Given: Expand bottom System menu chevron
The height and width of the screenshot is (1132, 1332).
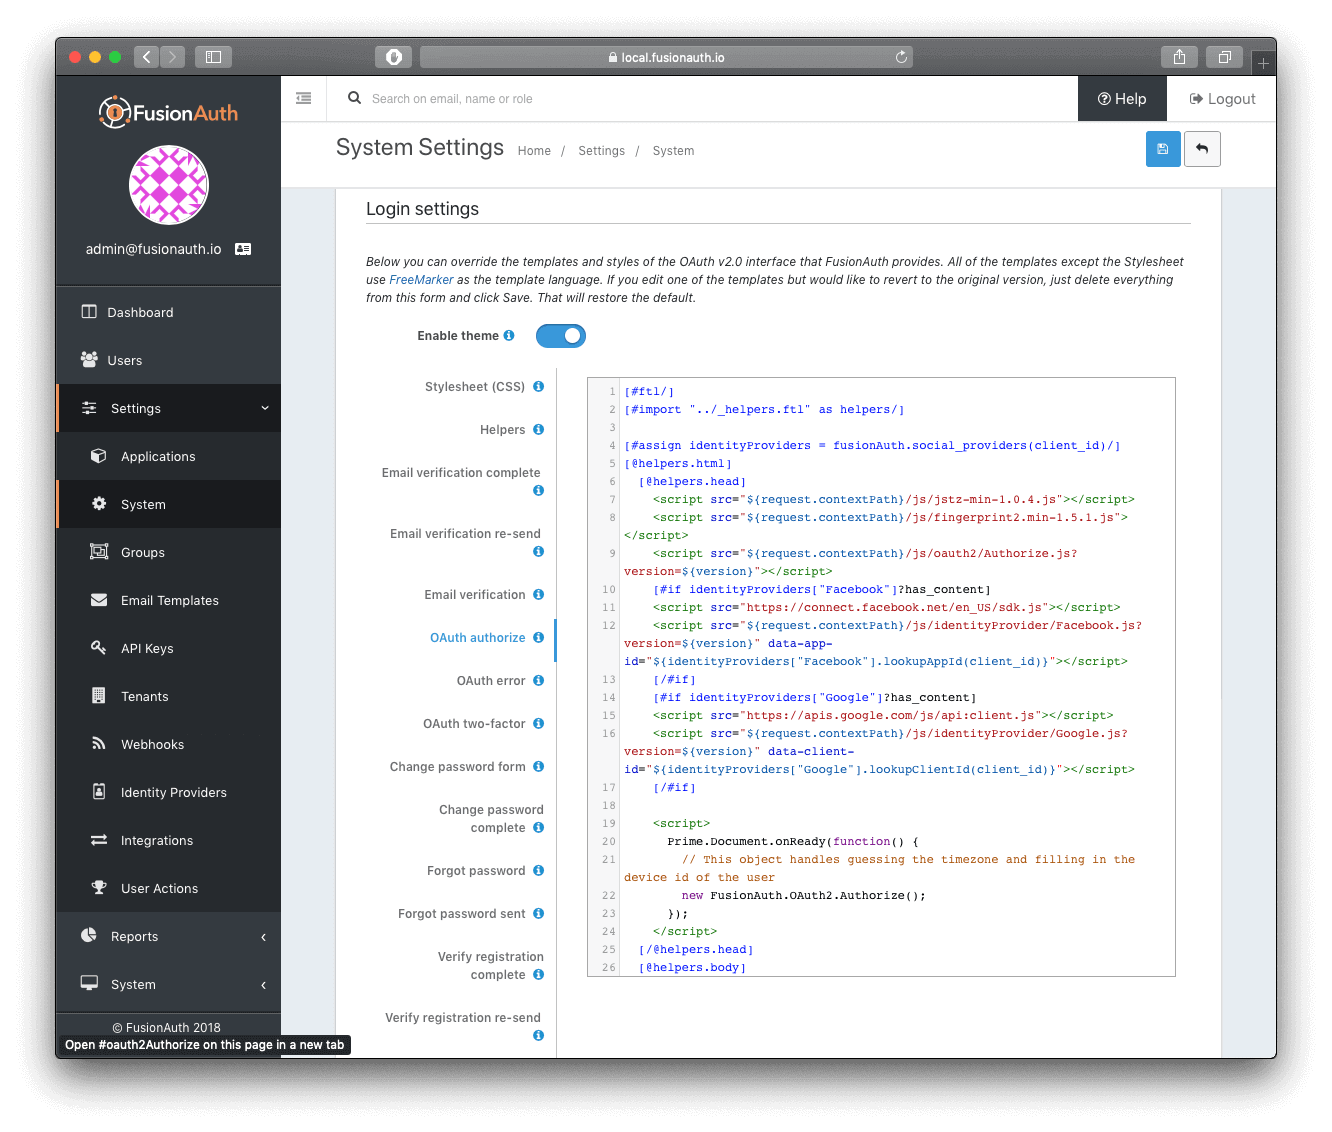Looking at the screenshot, I should 264,985.
